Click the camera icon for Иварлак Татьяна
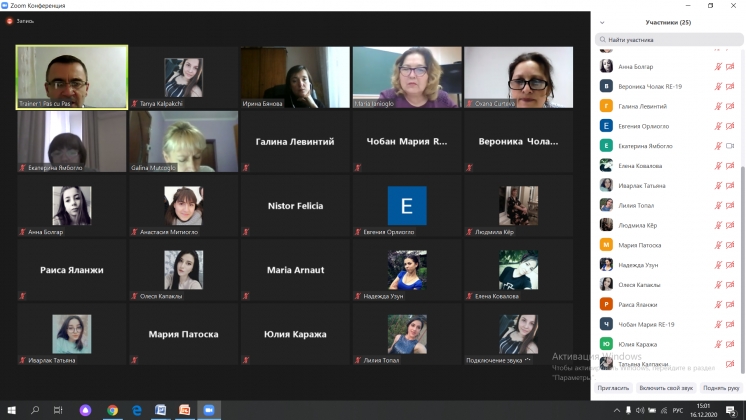This screenshot has width=746, height=420. 730,186
